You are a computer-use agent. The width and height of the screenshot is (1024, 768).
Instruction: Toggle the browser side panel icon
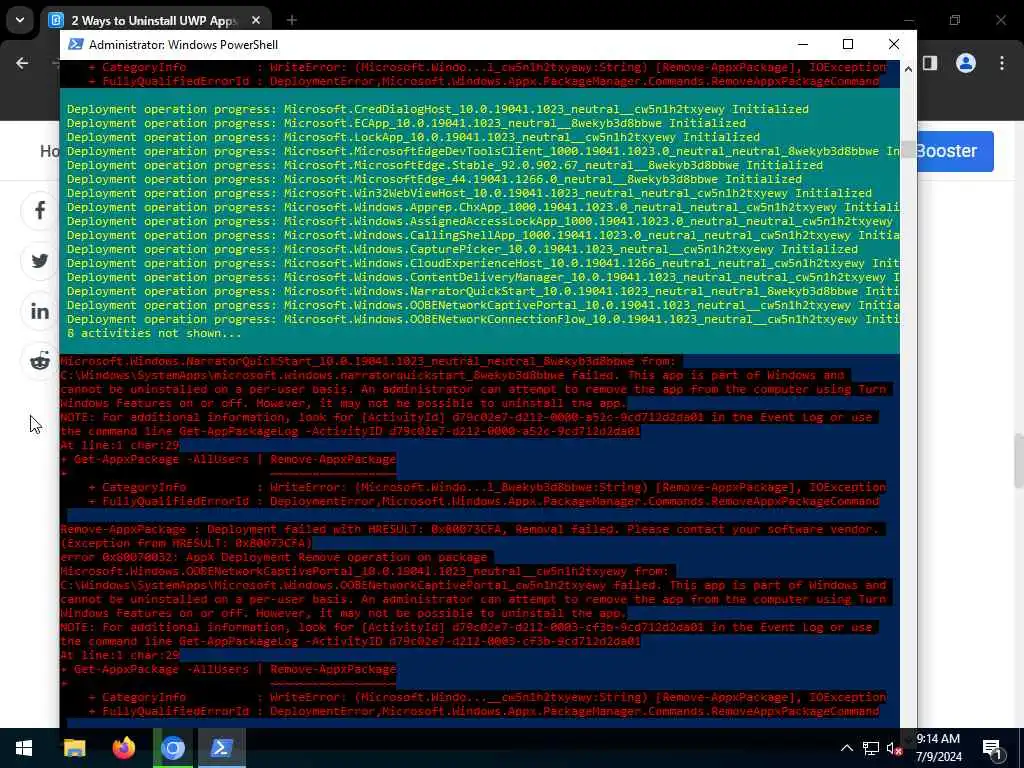[930, 63]
